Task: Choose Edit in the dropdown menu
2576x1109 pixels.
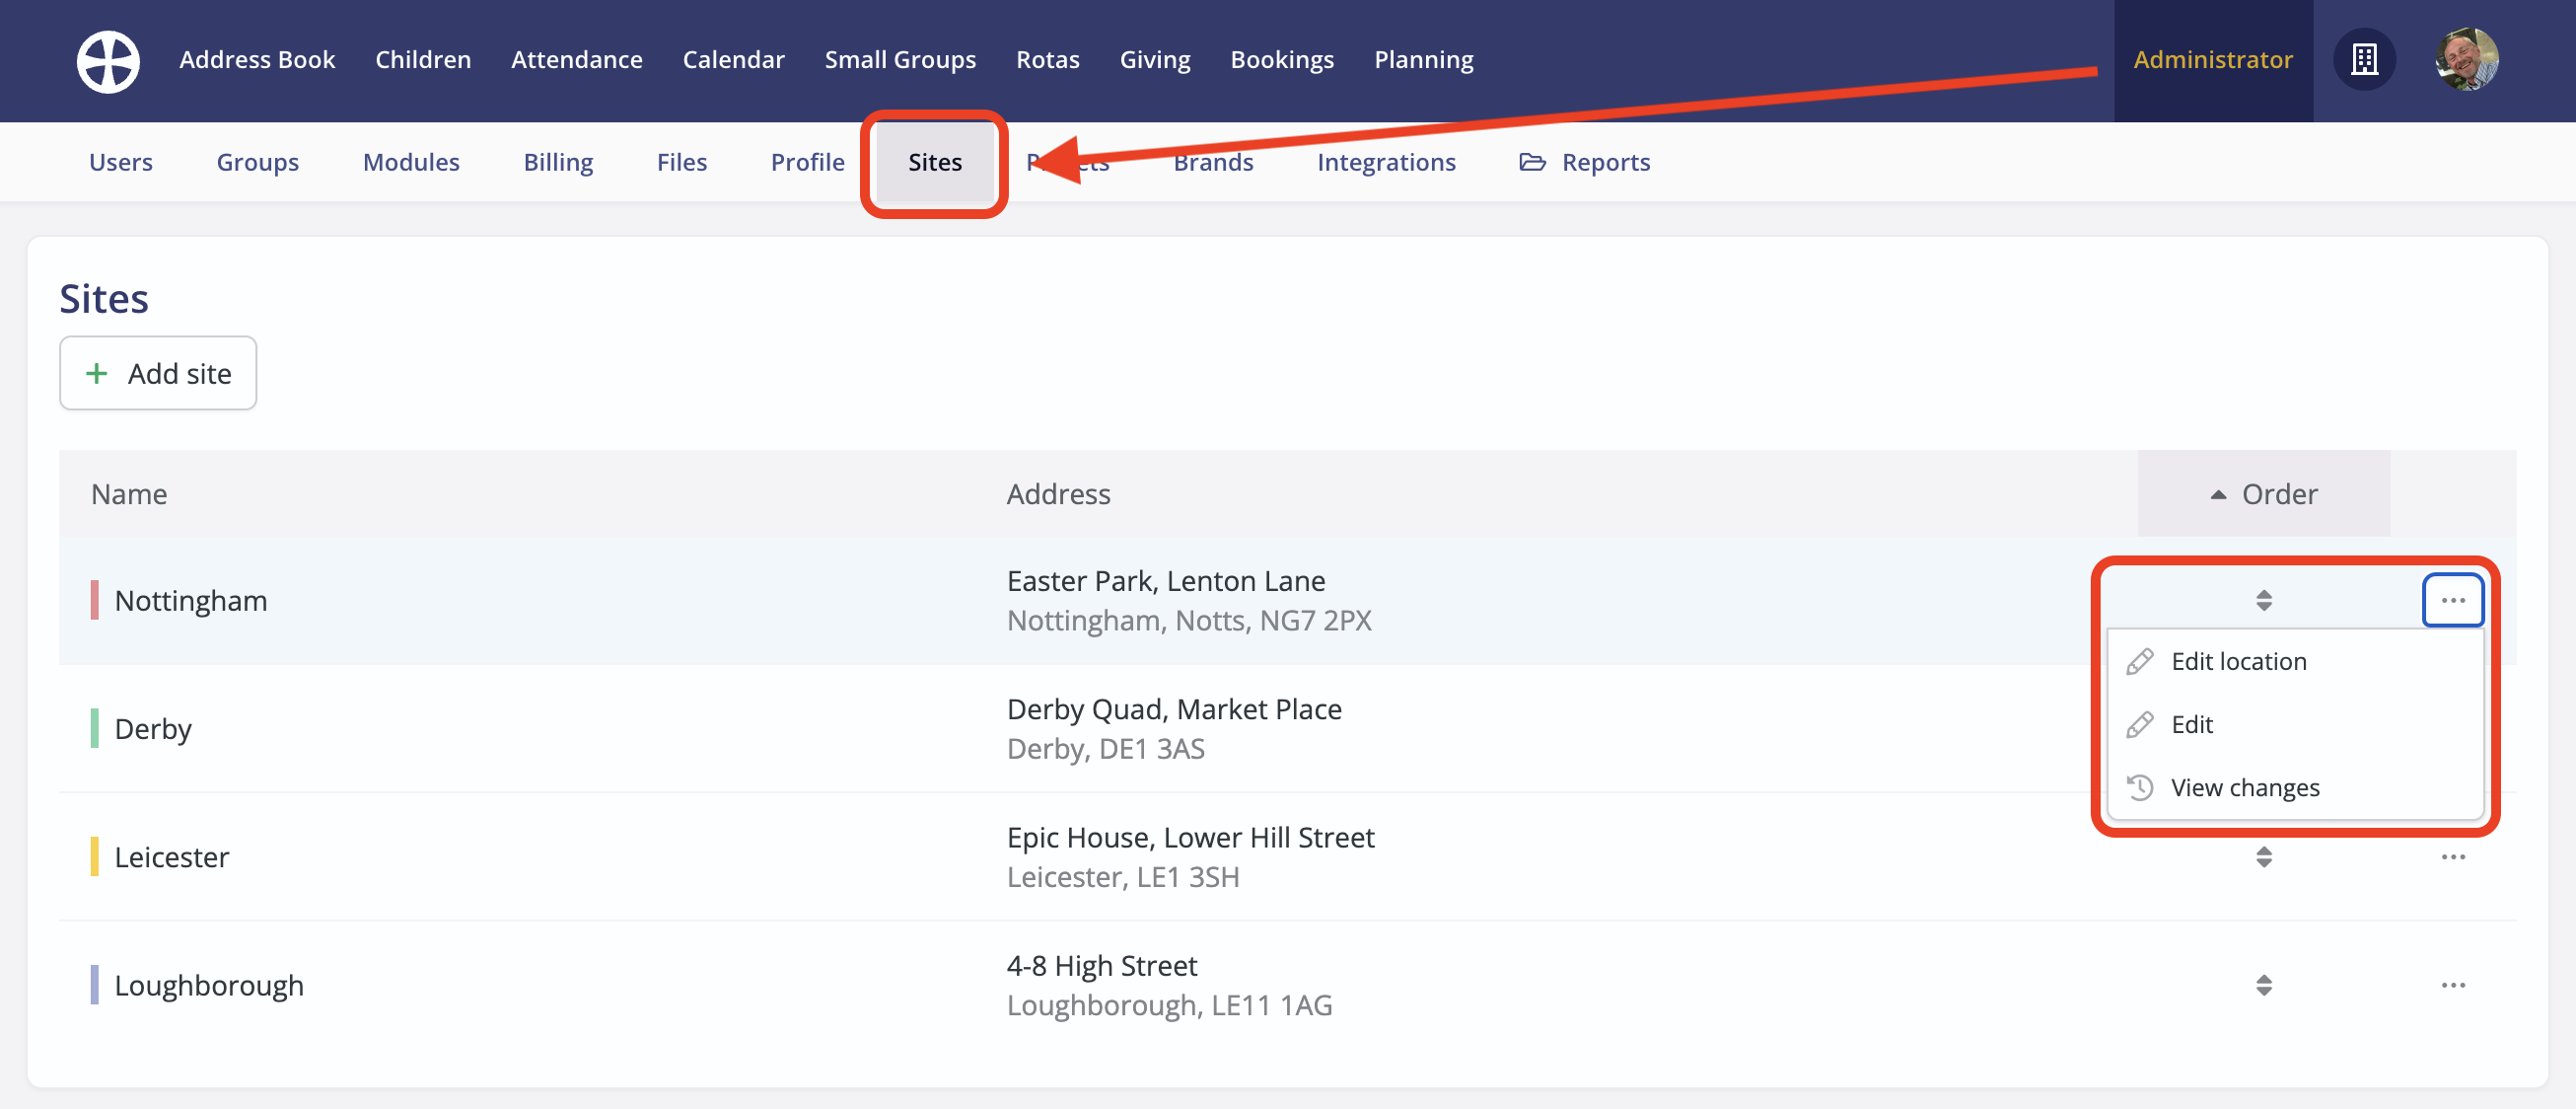Action: pos(2191,724)
